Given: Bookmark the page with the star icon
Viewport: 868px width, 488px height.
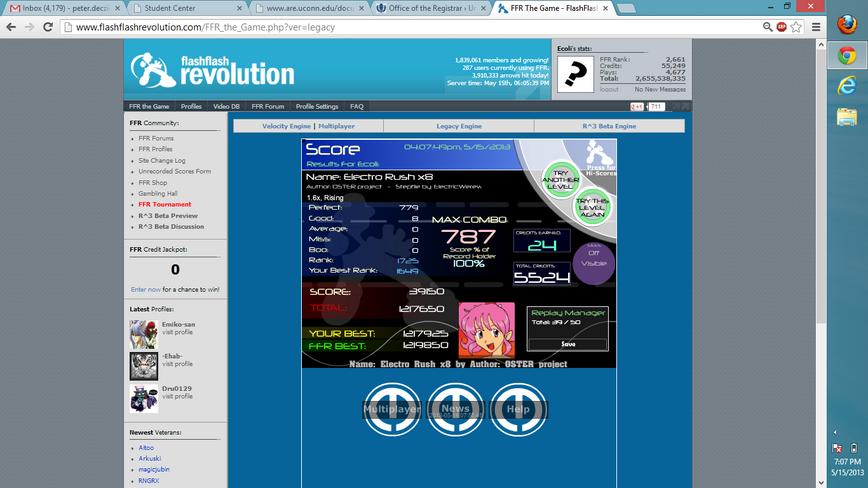Looking at the screenshot, I should (x=796, y=27).
